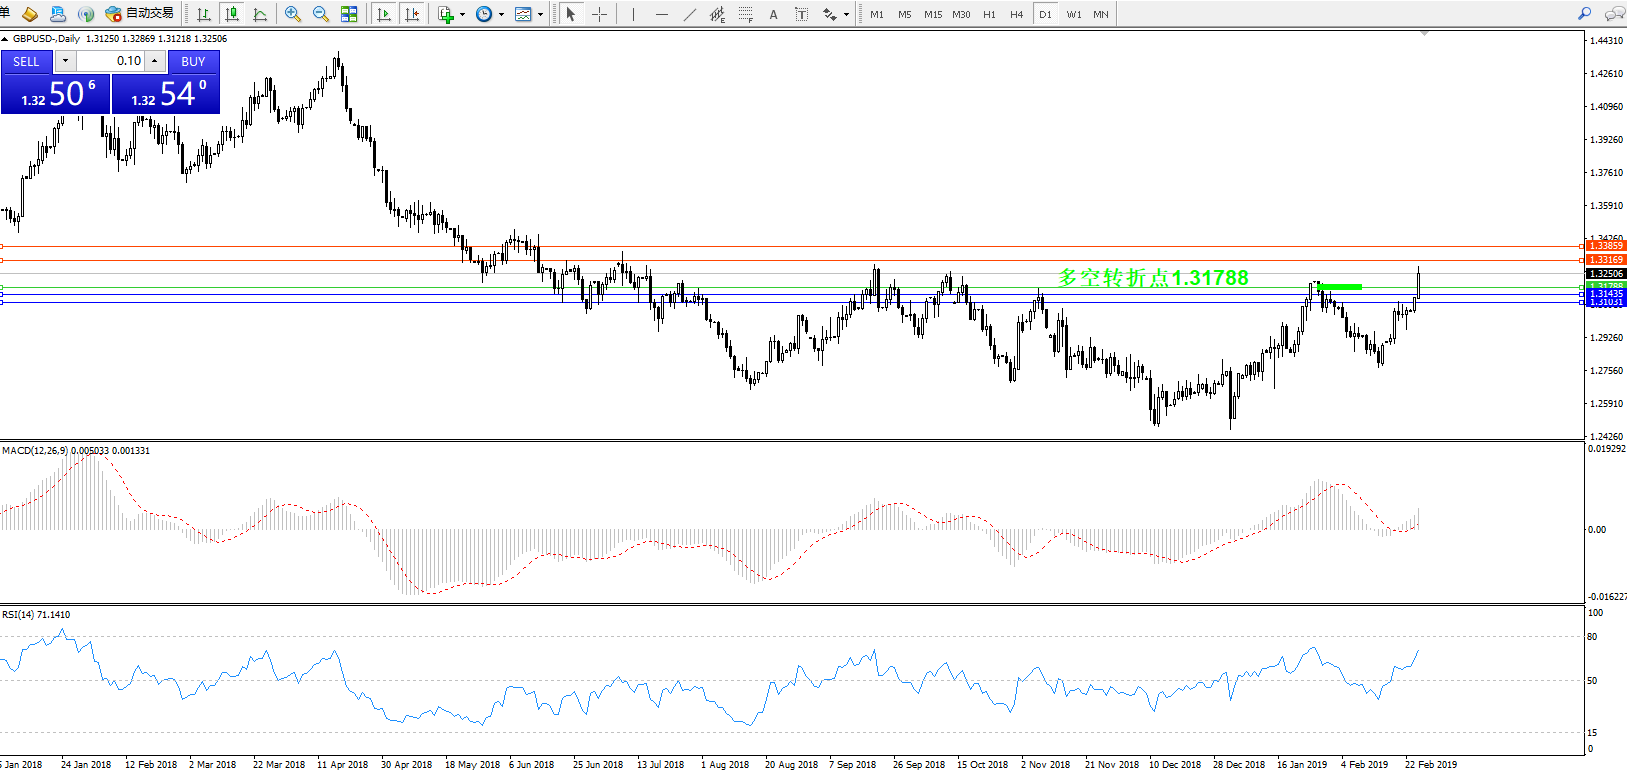Image resolution: width=1627 pixels, height=772 pixels.
Task: Pick the trendline drawing tool
Action: point(689,14)
